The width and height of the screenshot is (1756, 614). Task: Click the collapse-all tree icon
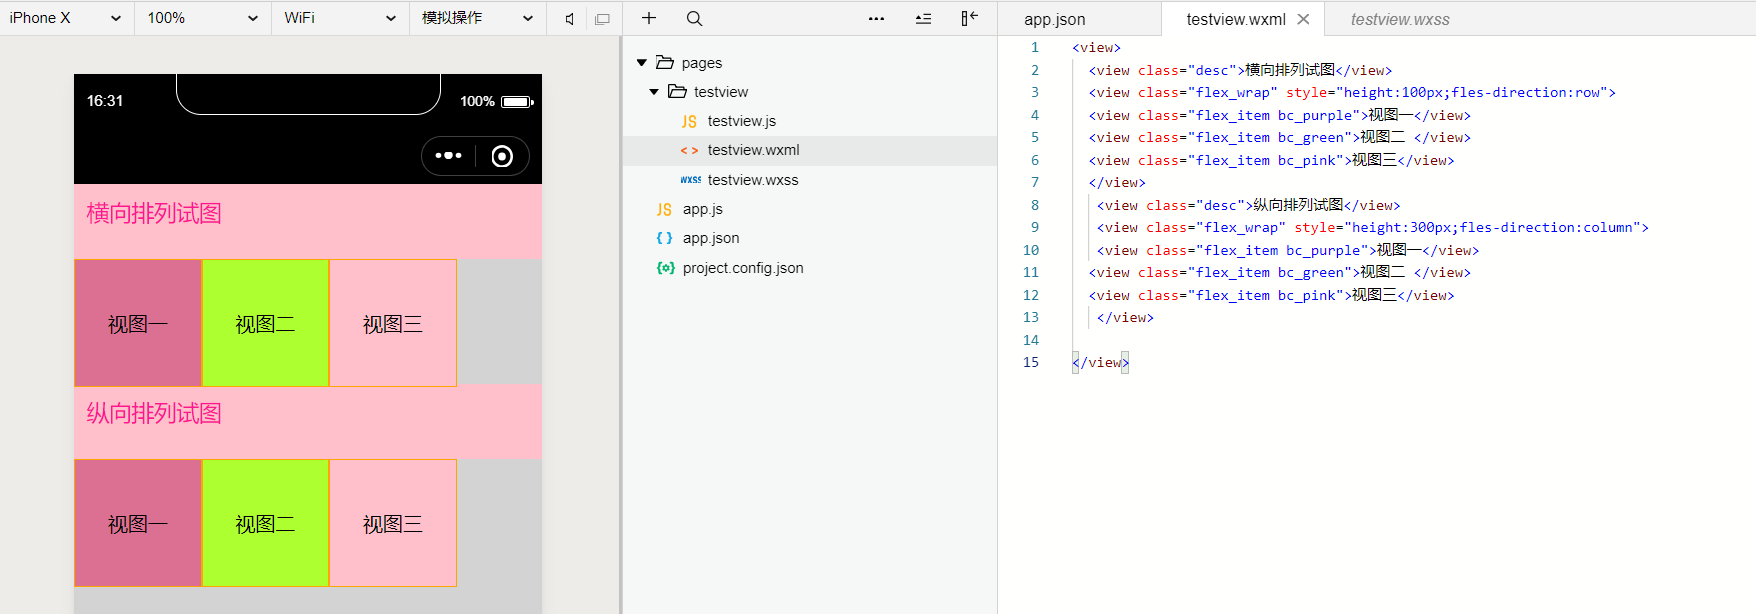(x=923, y=18)
